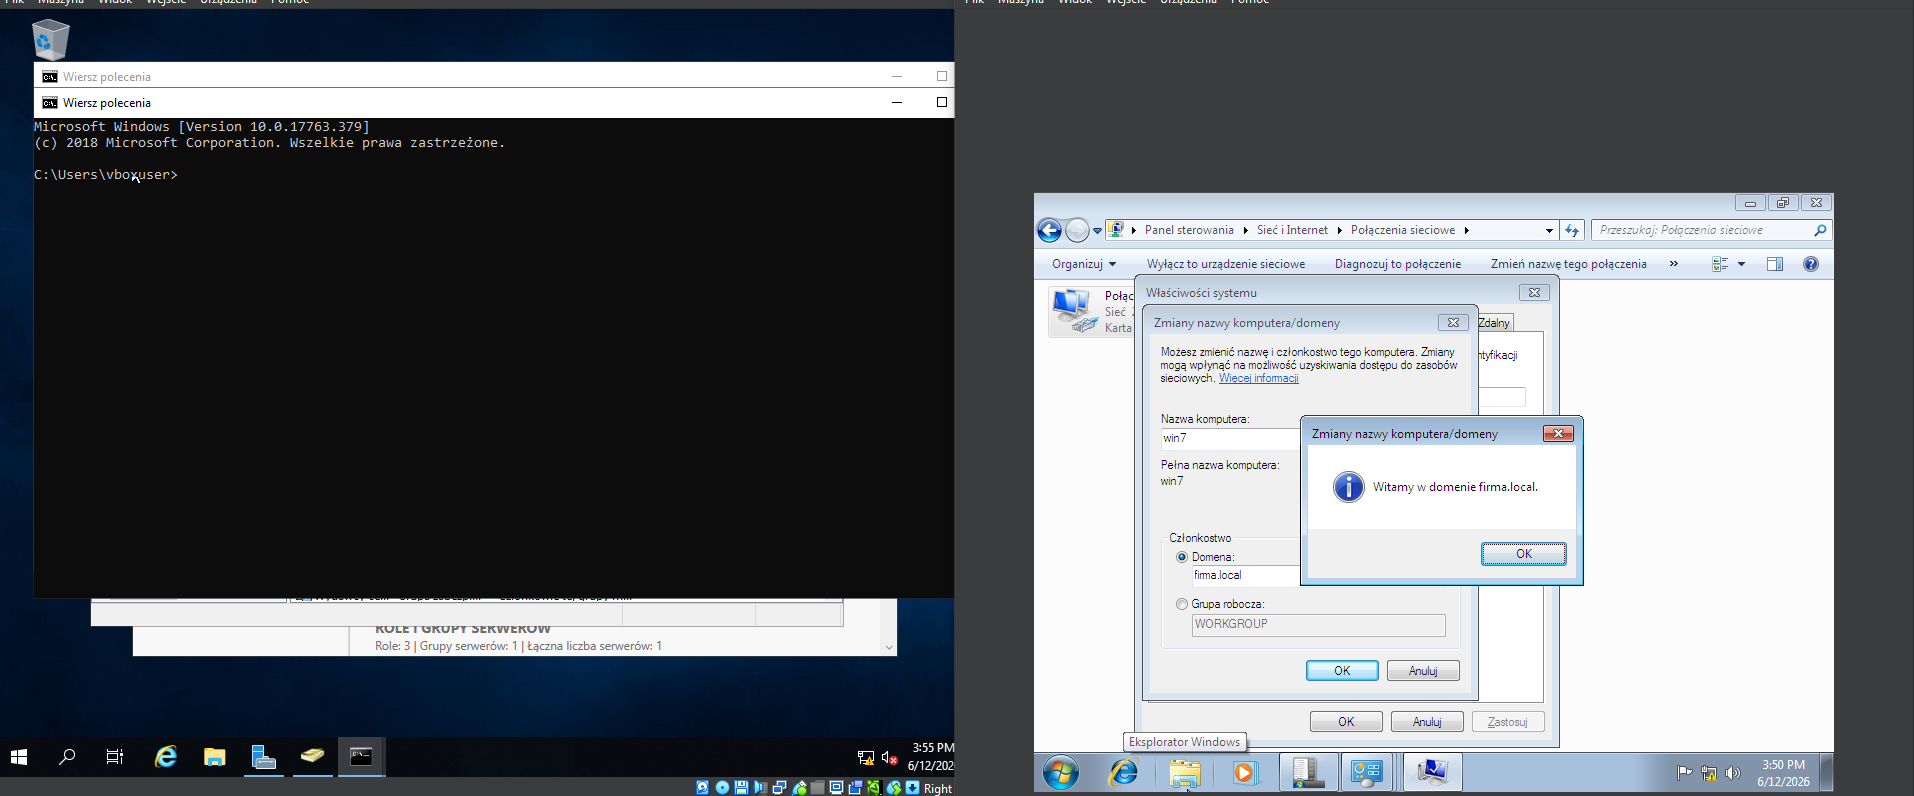This screenshot has width=1914, height=796.
Task: Minimize the front Wiersz polecenia window
Action: (x=897, y=102)
